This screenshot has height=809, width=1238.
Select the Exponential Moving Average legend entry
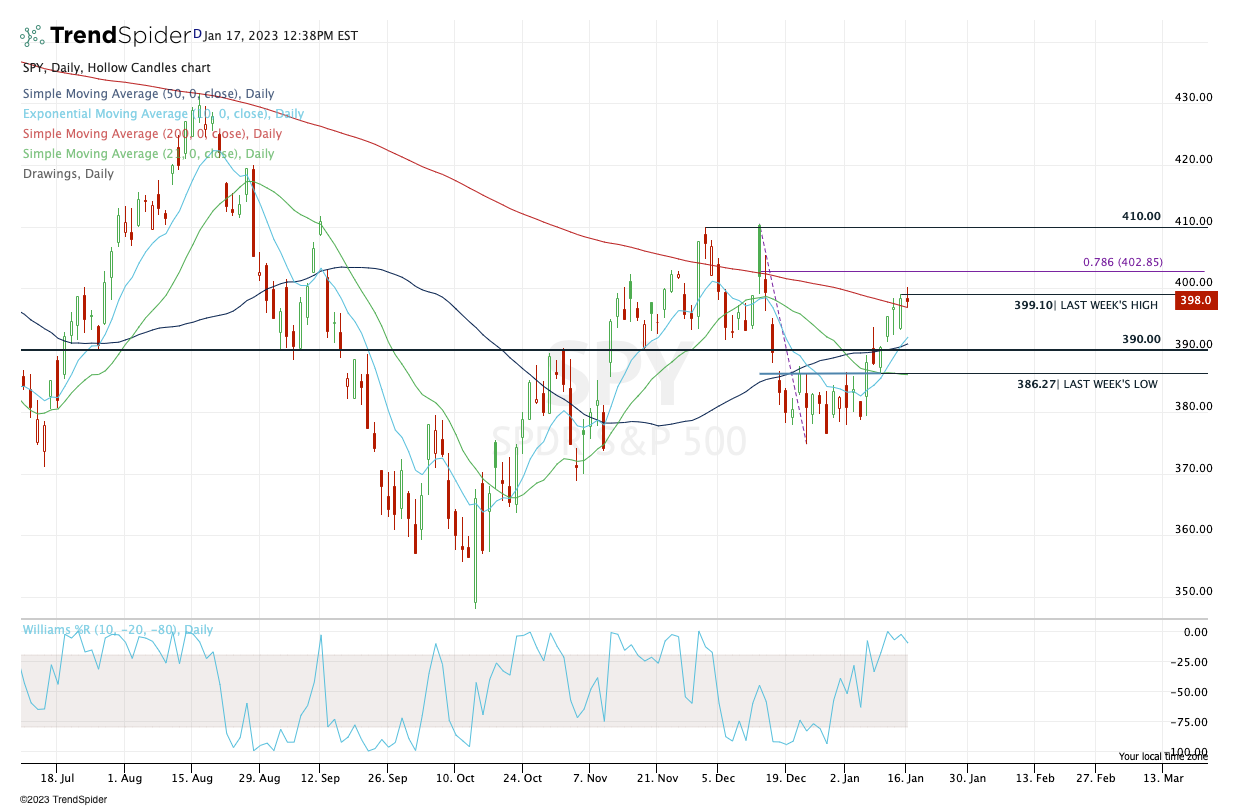(x=162, y=114)
